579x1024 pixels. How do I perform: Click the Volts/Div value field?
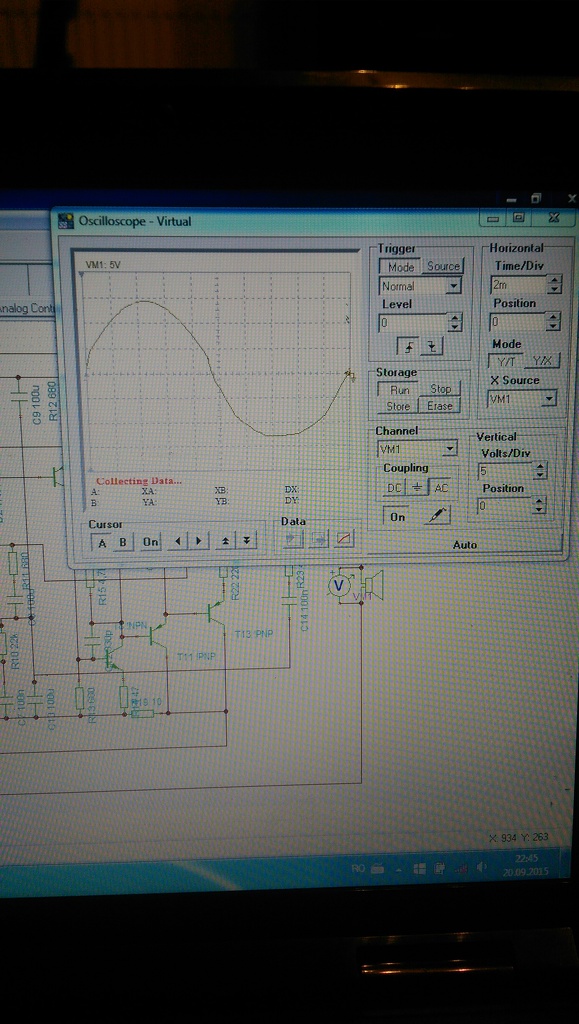505,471
